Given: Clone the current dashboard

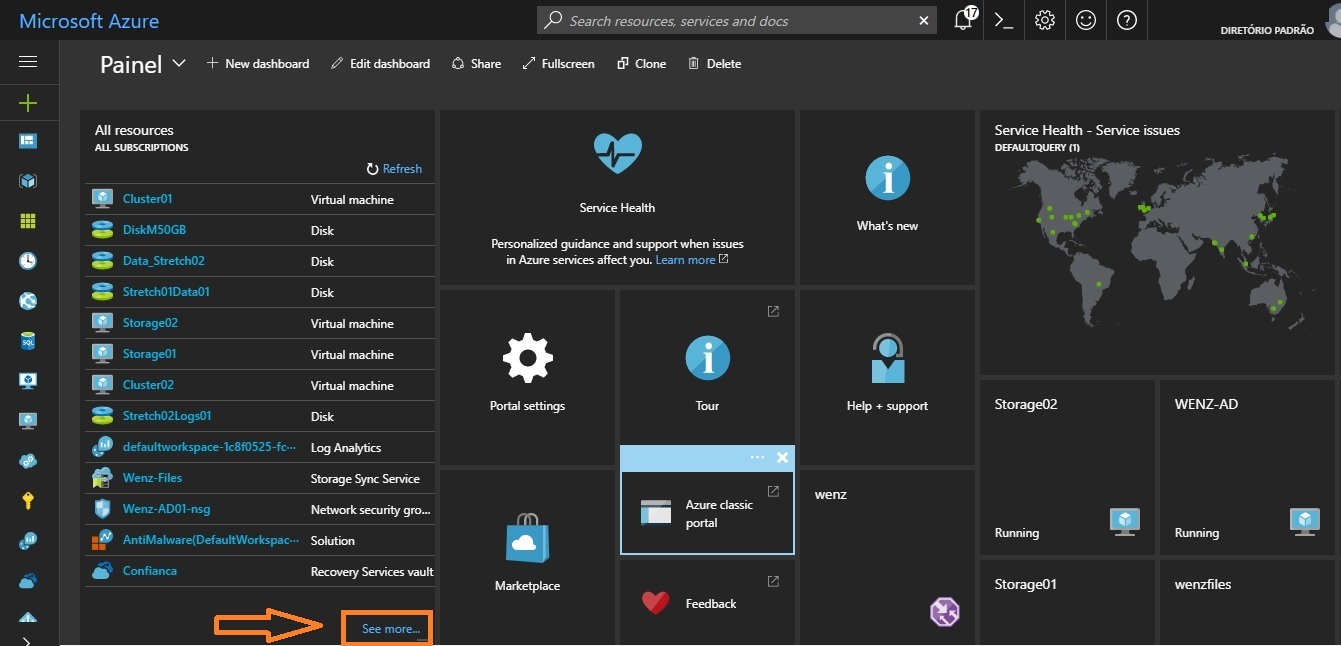Looking at the screenshot, I should (641, 63).
